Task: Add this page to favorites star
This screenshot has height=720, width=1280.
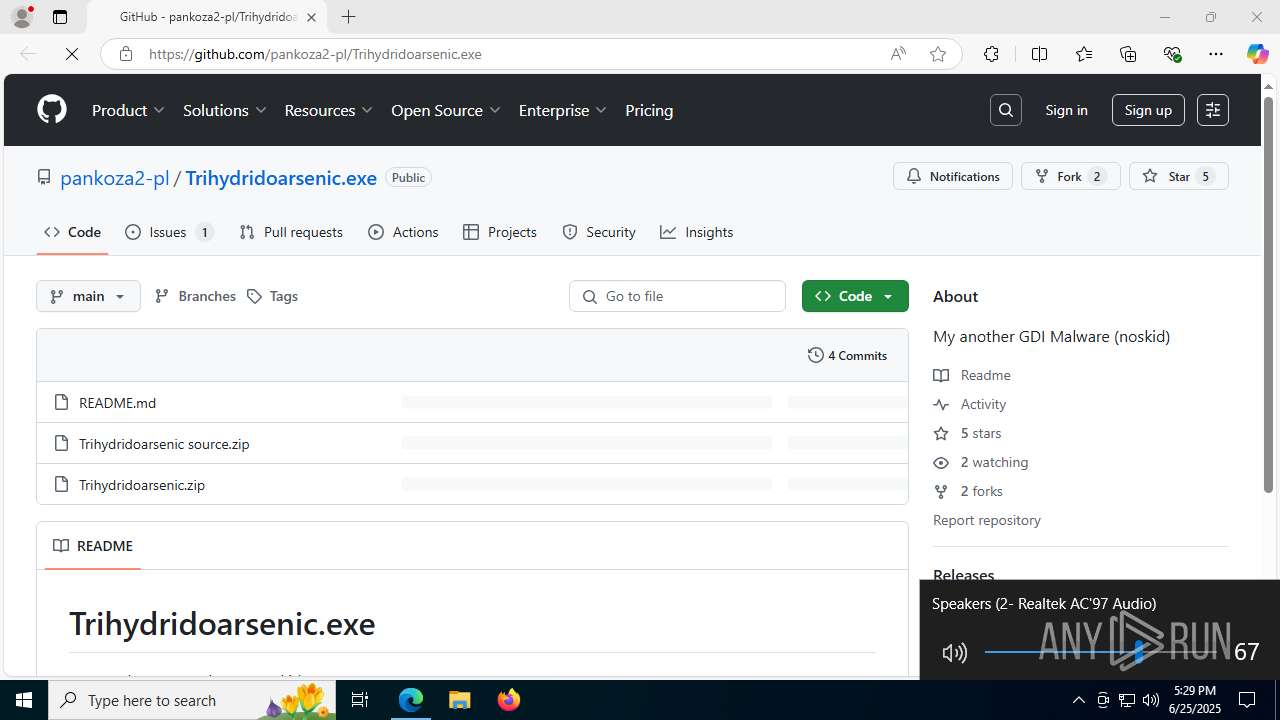Action: point(938,54)
